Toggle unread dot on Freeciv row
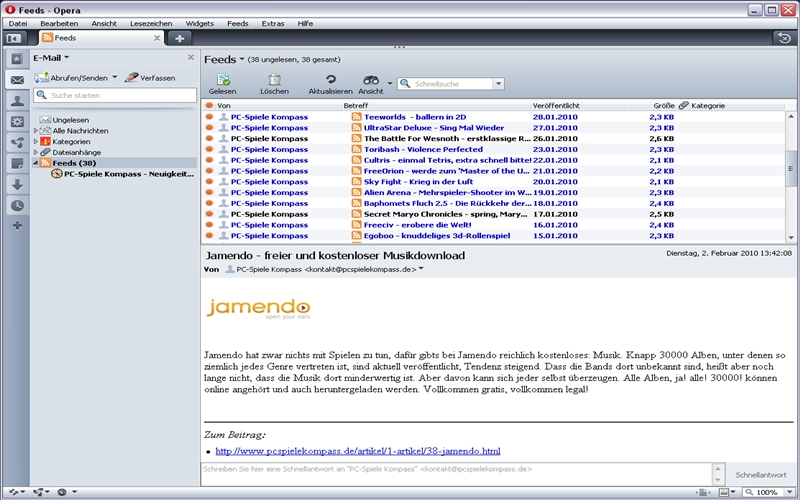800x500 pixels. tap(209, 224)
